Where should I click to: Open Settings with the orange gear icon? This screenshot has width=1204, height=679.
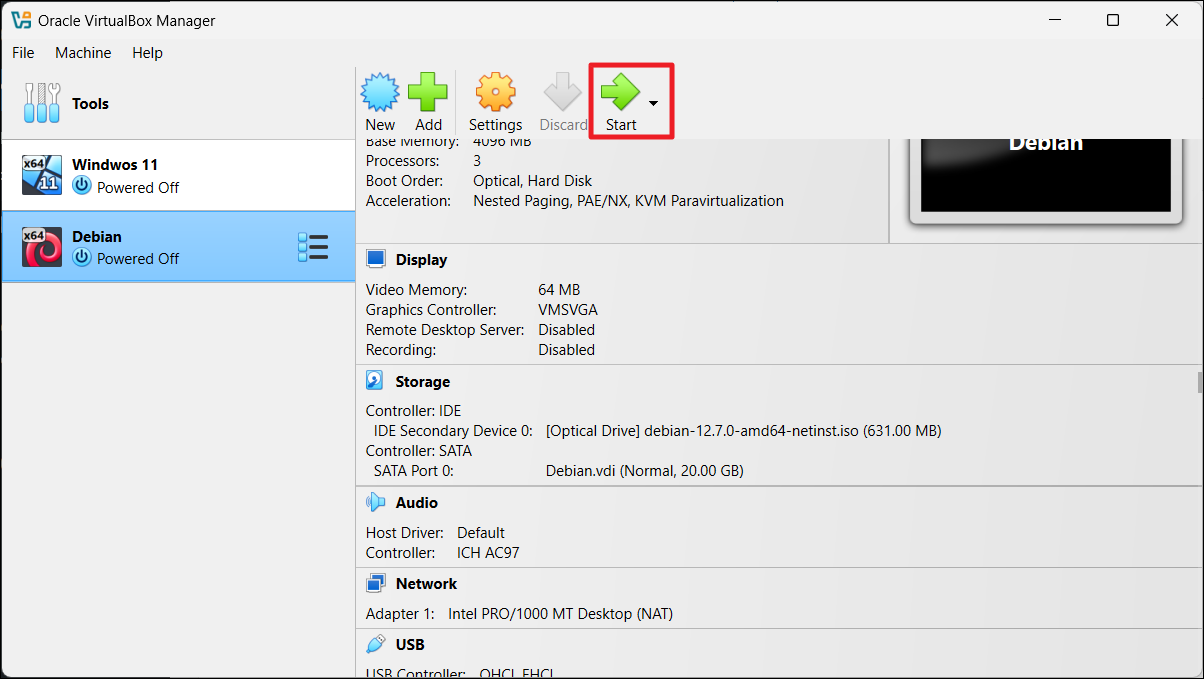495,93
